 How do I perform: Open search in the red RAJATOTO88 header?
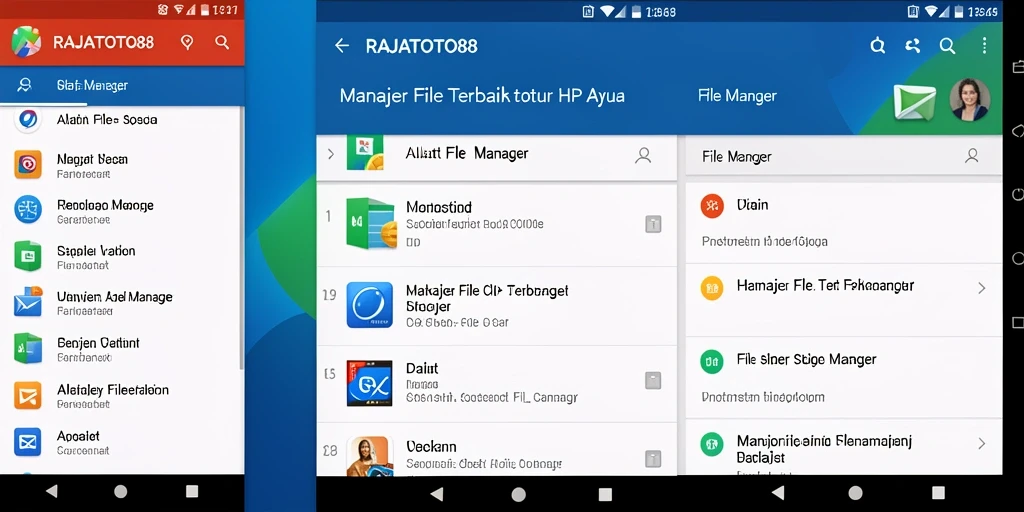click(x=222, y=42)
